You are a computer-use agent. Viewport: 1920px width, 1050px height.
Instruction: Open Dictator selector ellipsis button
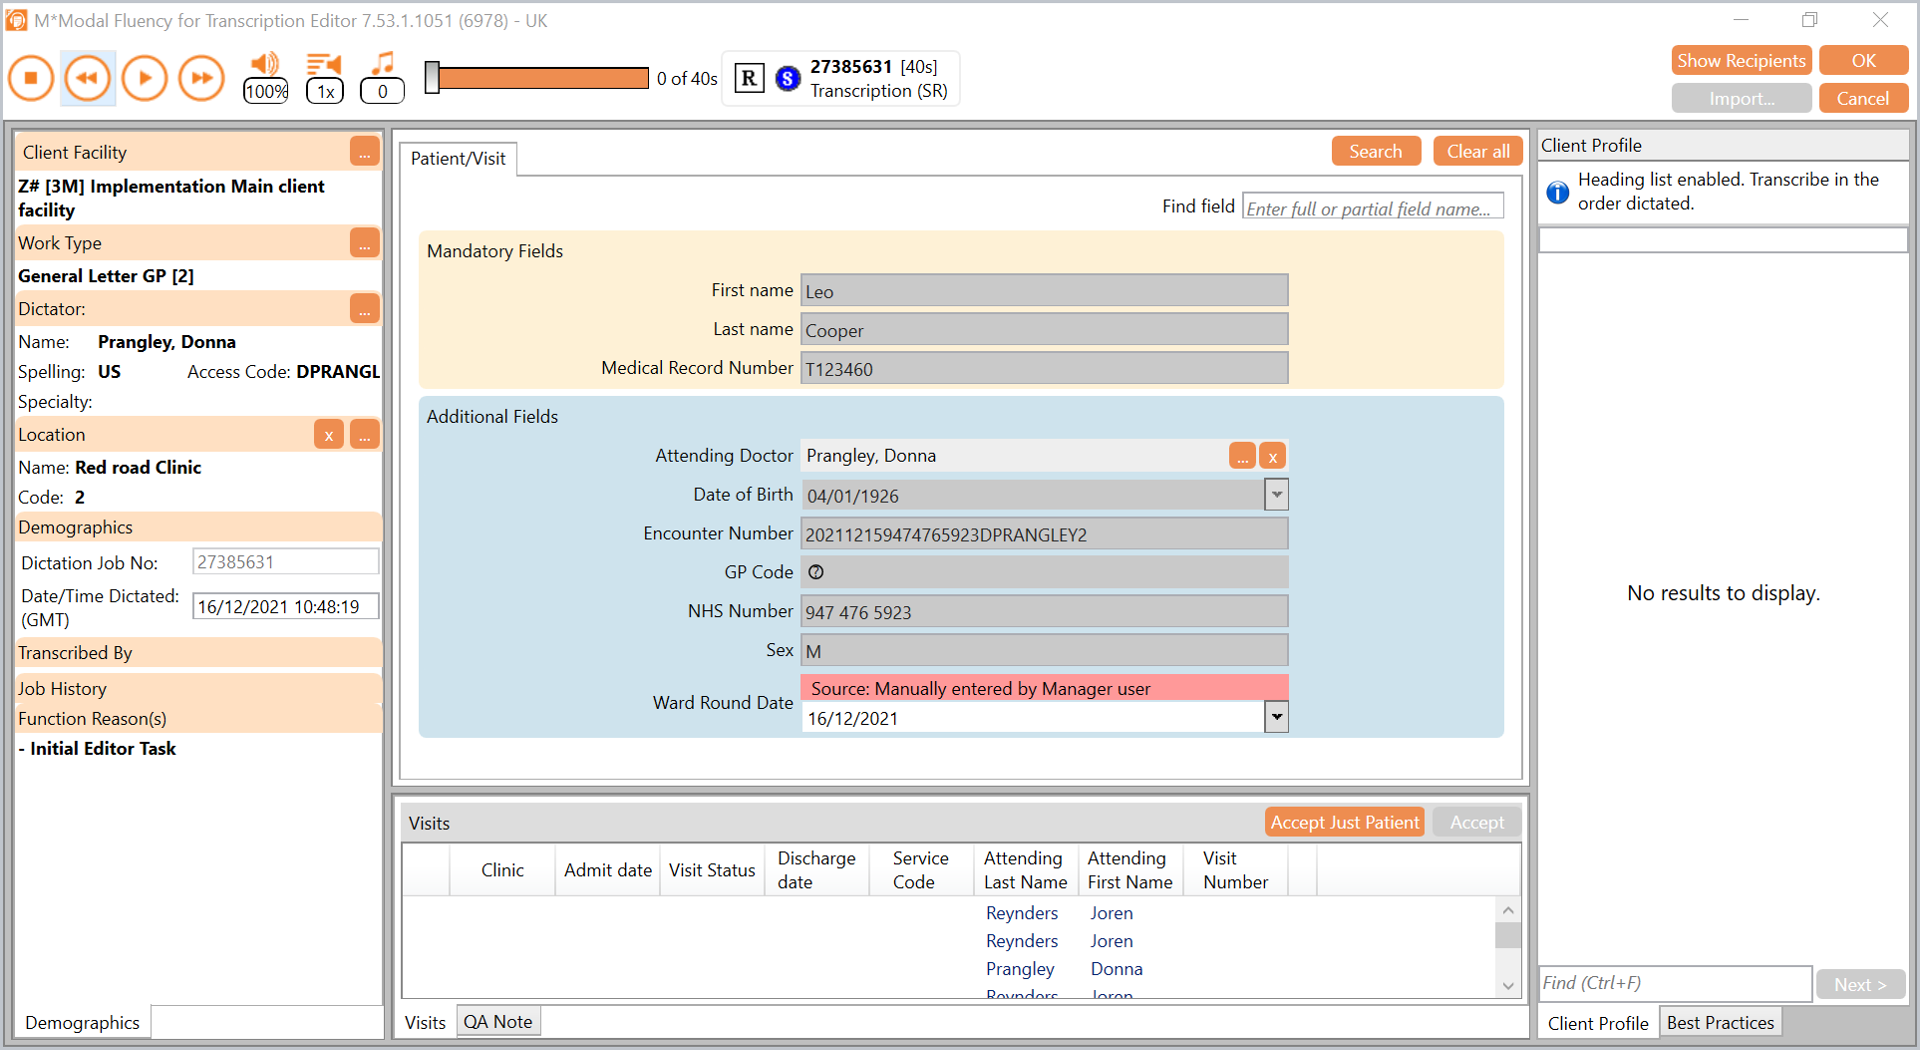click(365, 309)
